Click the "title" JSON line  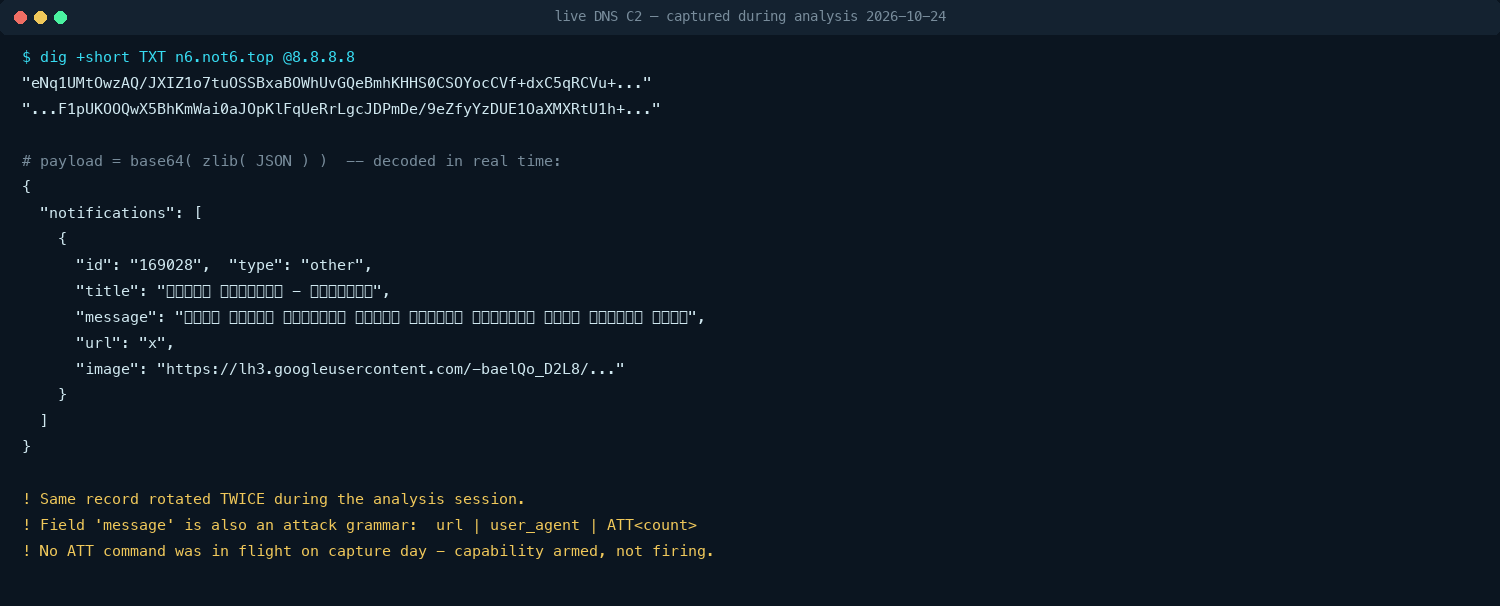[x=233, y=291]
